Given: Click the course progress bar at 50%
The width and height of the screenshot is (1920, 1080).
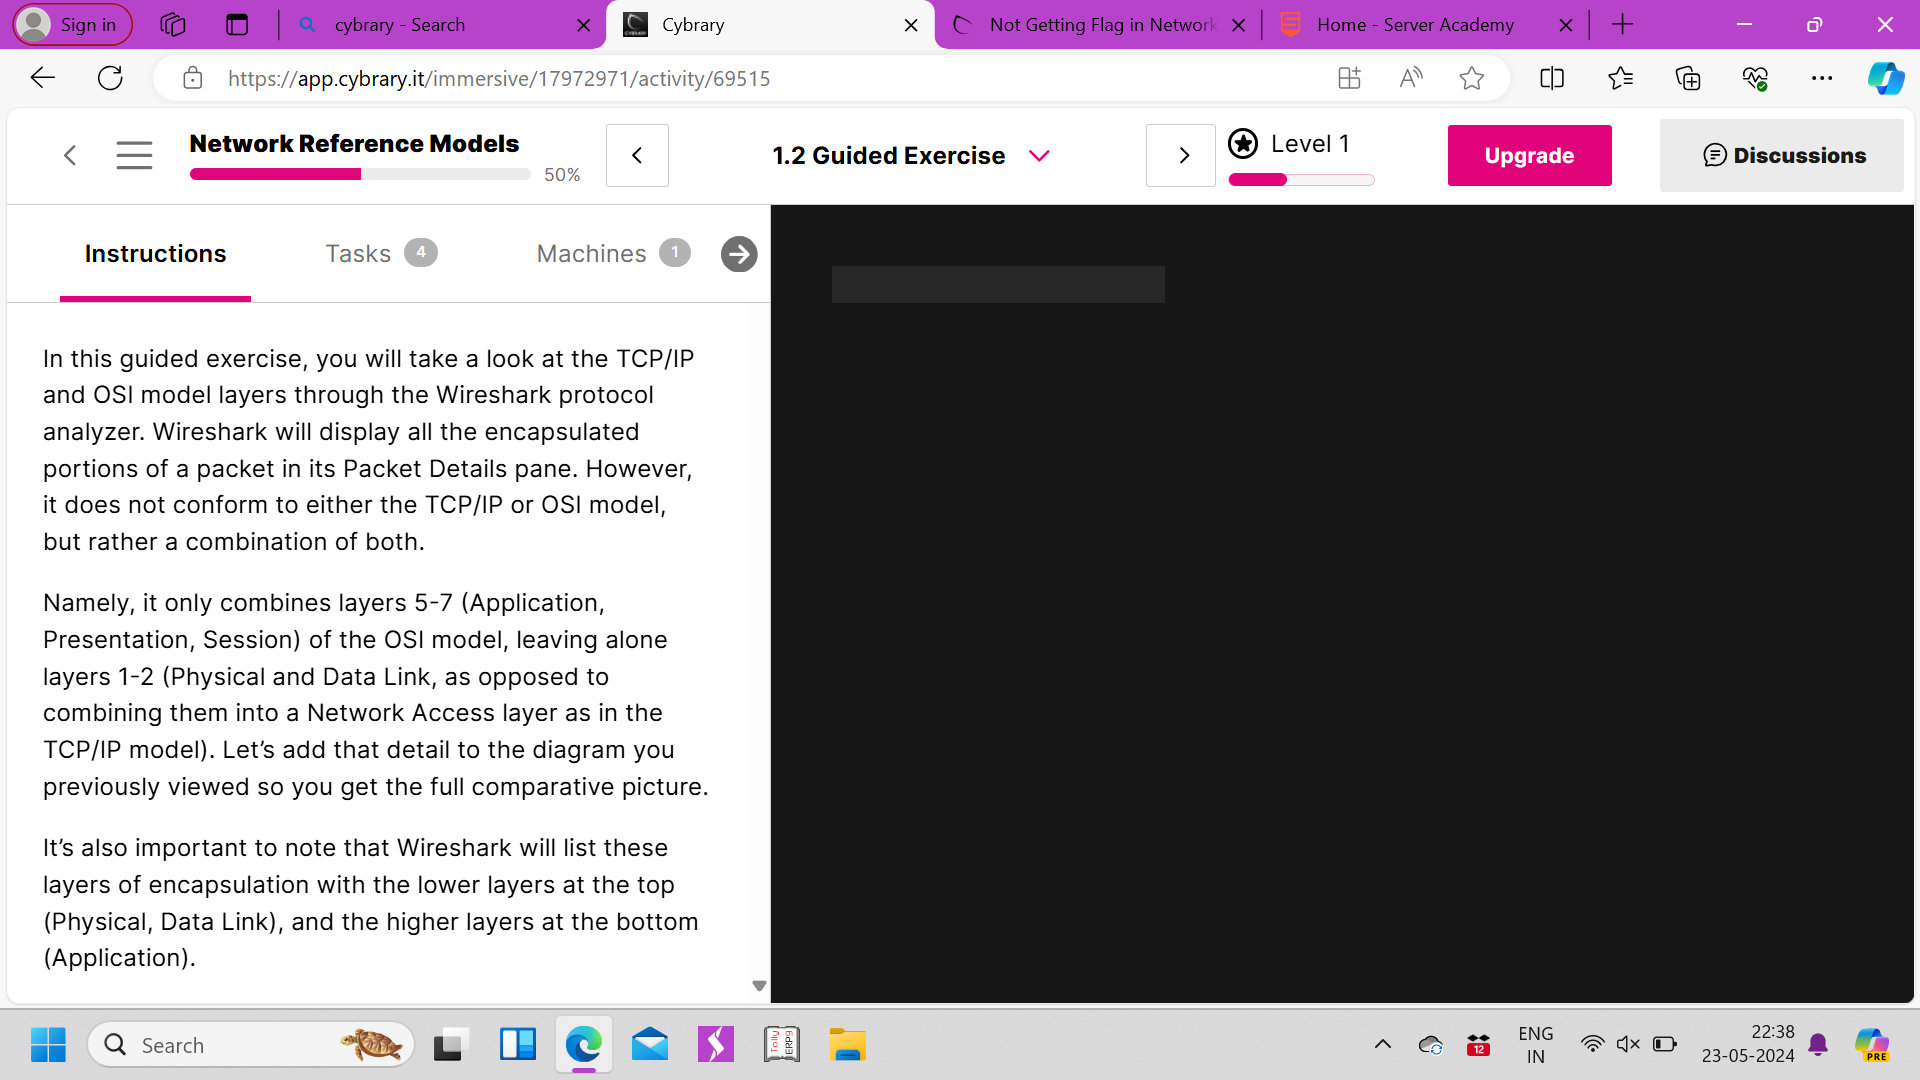Looking at the screenshot, I should pos(360,174).
